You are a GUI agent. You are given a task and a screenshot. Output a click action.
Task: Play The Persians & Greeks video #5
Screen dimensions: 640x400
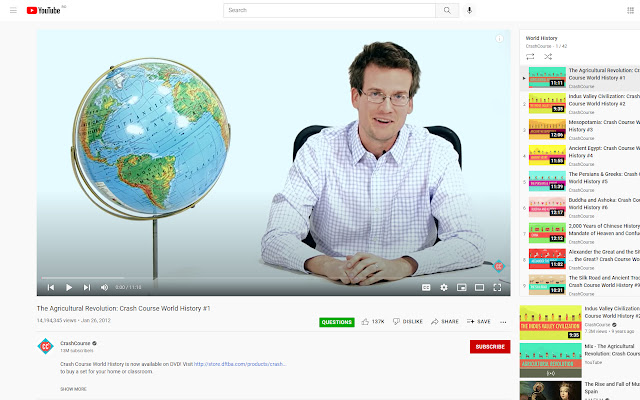[580, 181]
